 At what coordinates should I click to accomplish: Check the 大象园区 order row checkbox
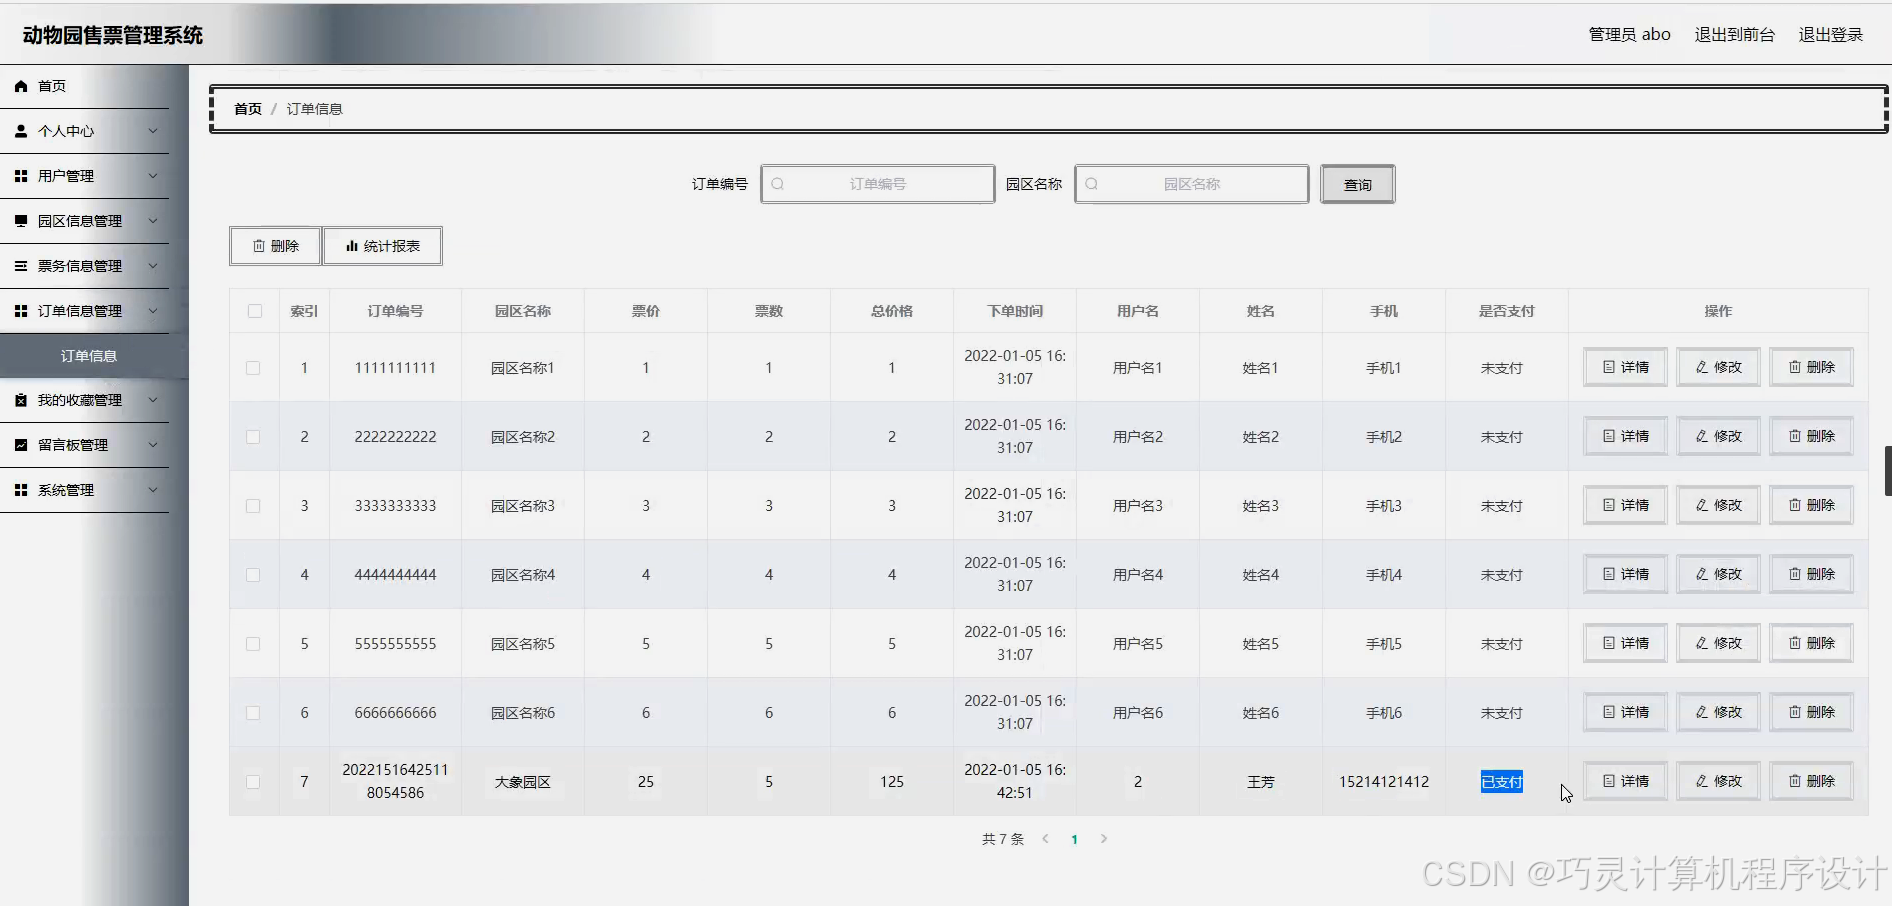pos(253,782)
